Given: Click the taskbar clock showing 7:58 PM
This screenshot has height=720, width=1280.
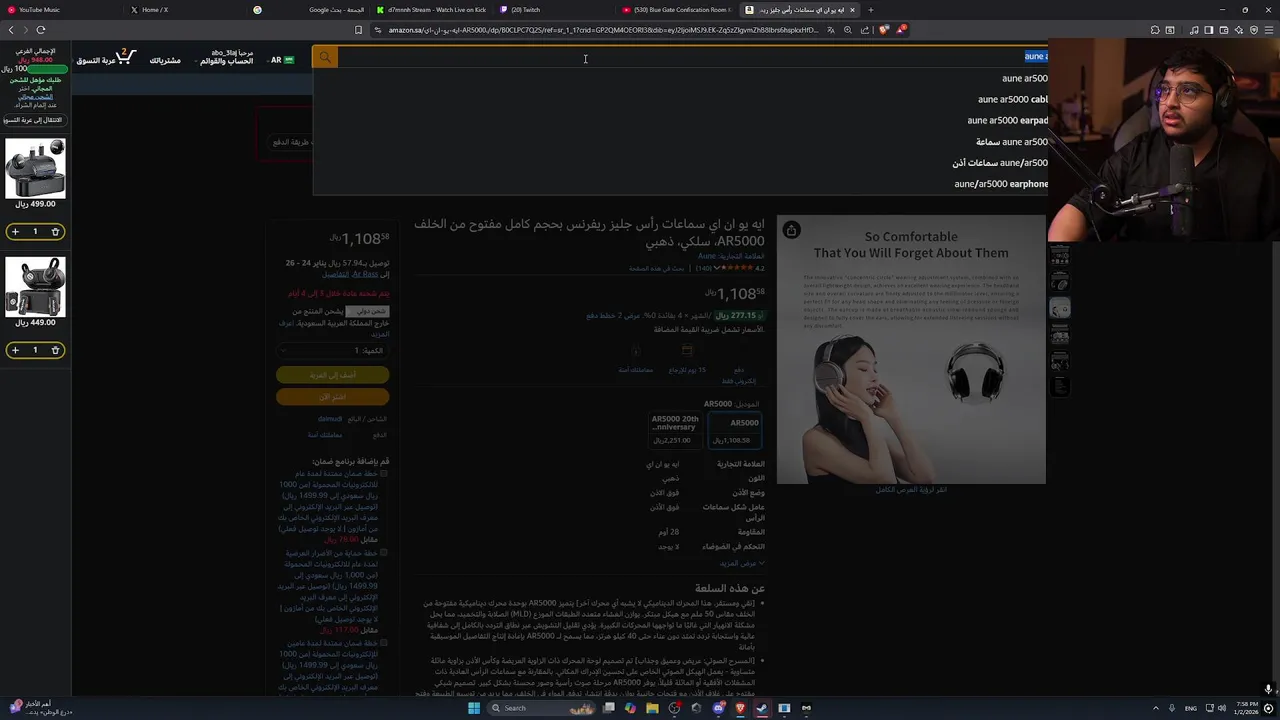Looking at the screenshot, I should click(x=1246, y=708).
